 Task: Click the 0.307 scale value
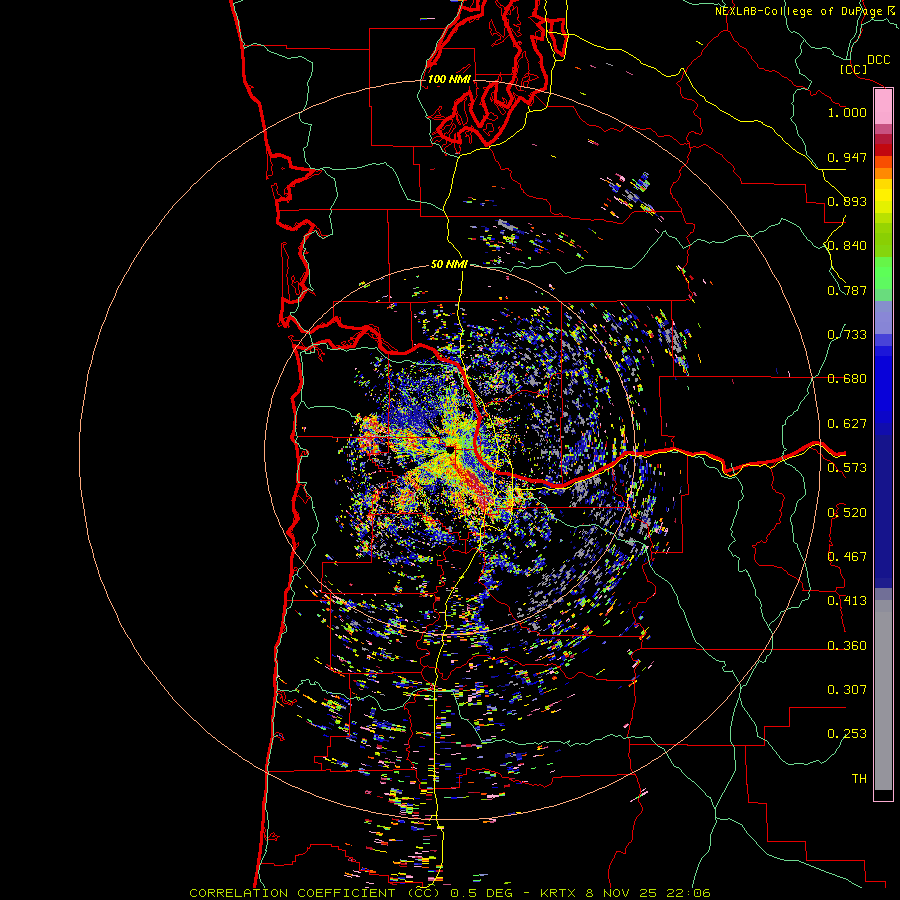(x=847, y=690)
